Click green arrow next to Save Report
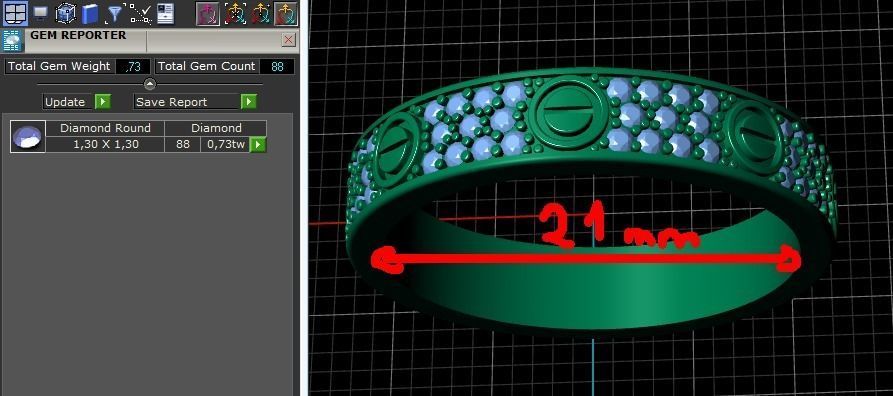The image size is (893, 396). pyautogui.click(x=249, y=102)
